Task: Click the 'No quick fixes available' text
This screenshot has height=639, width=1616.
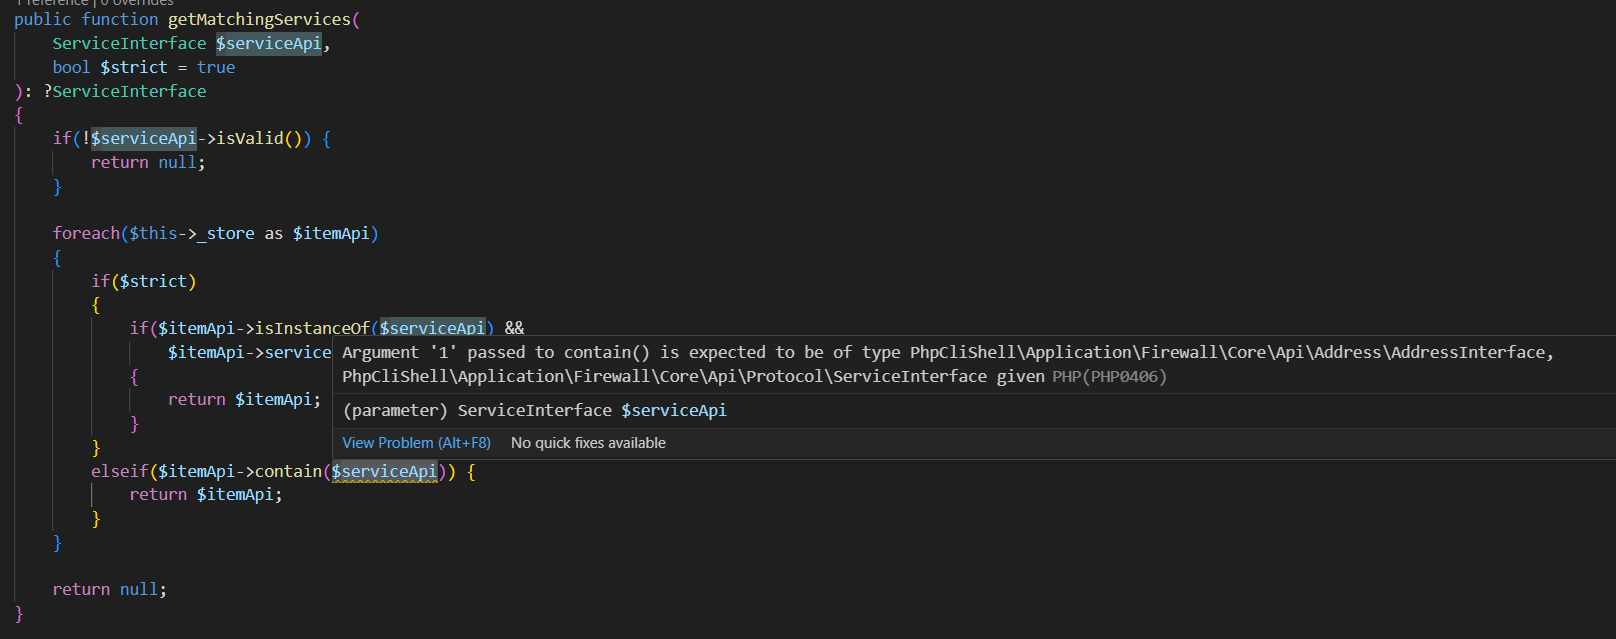Action: pos(588,443)
